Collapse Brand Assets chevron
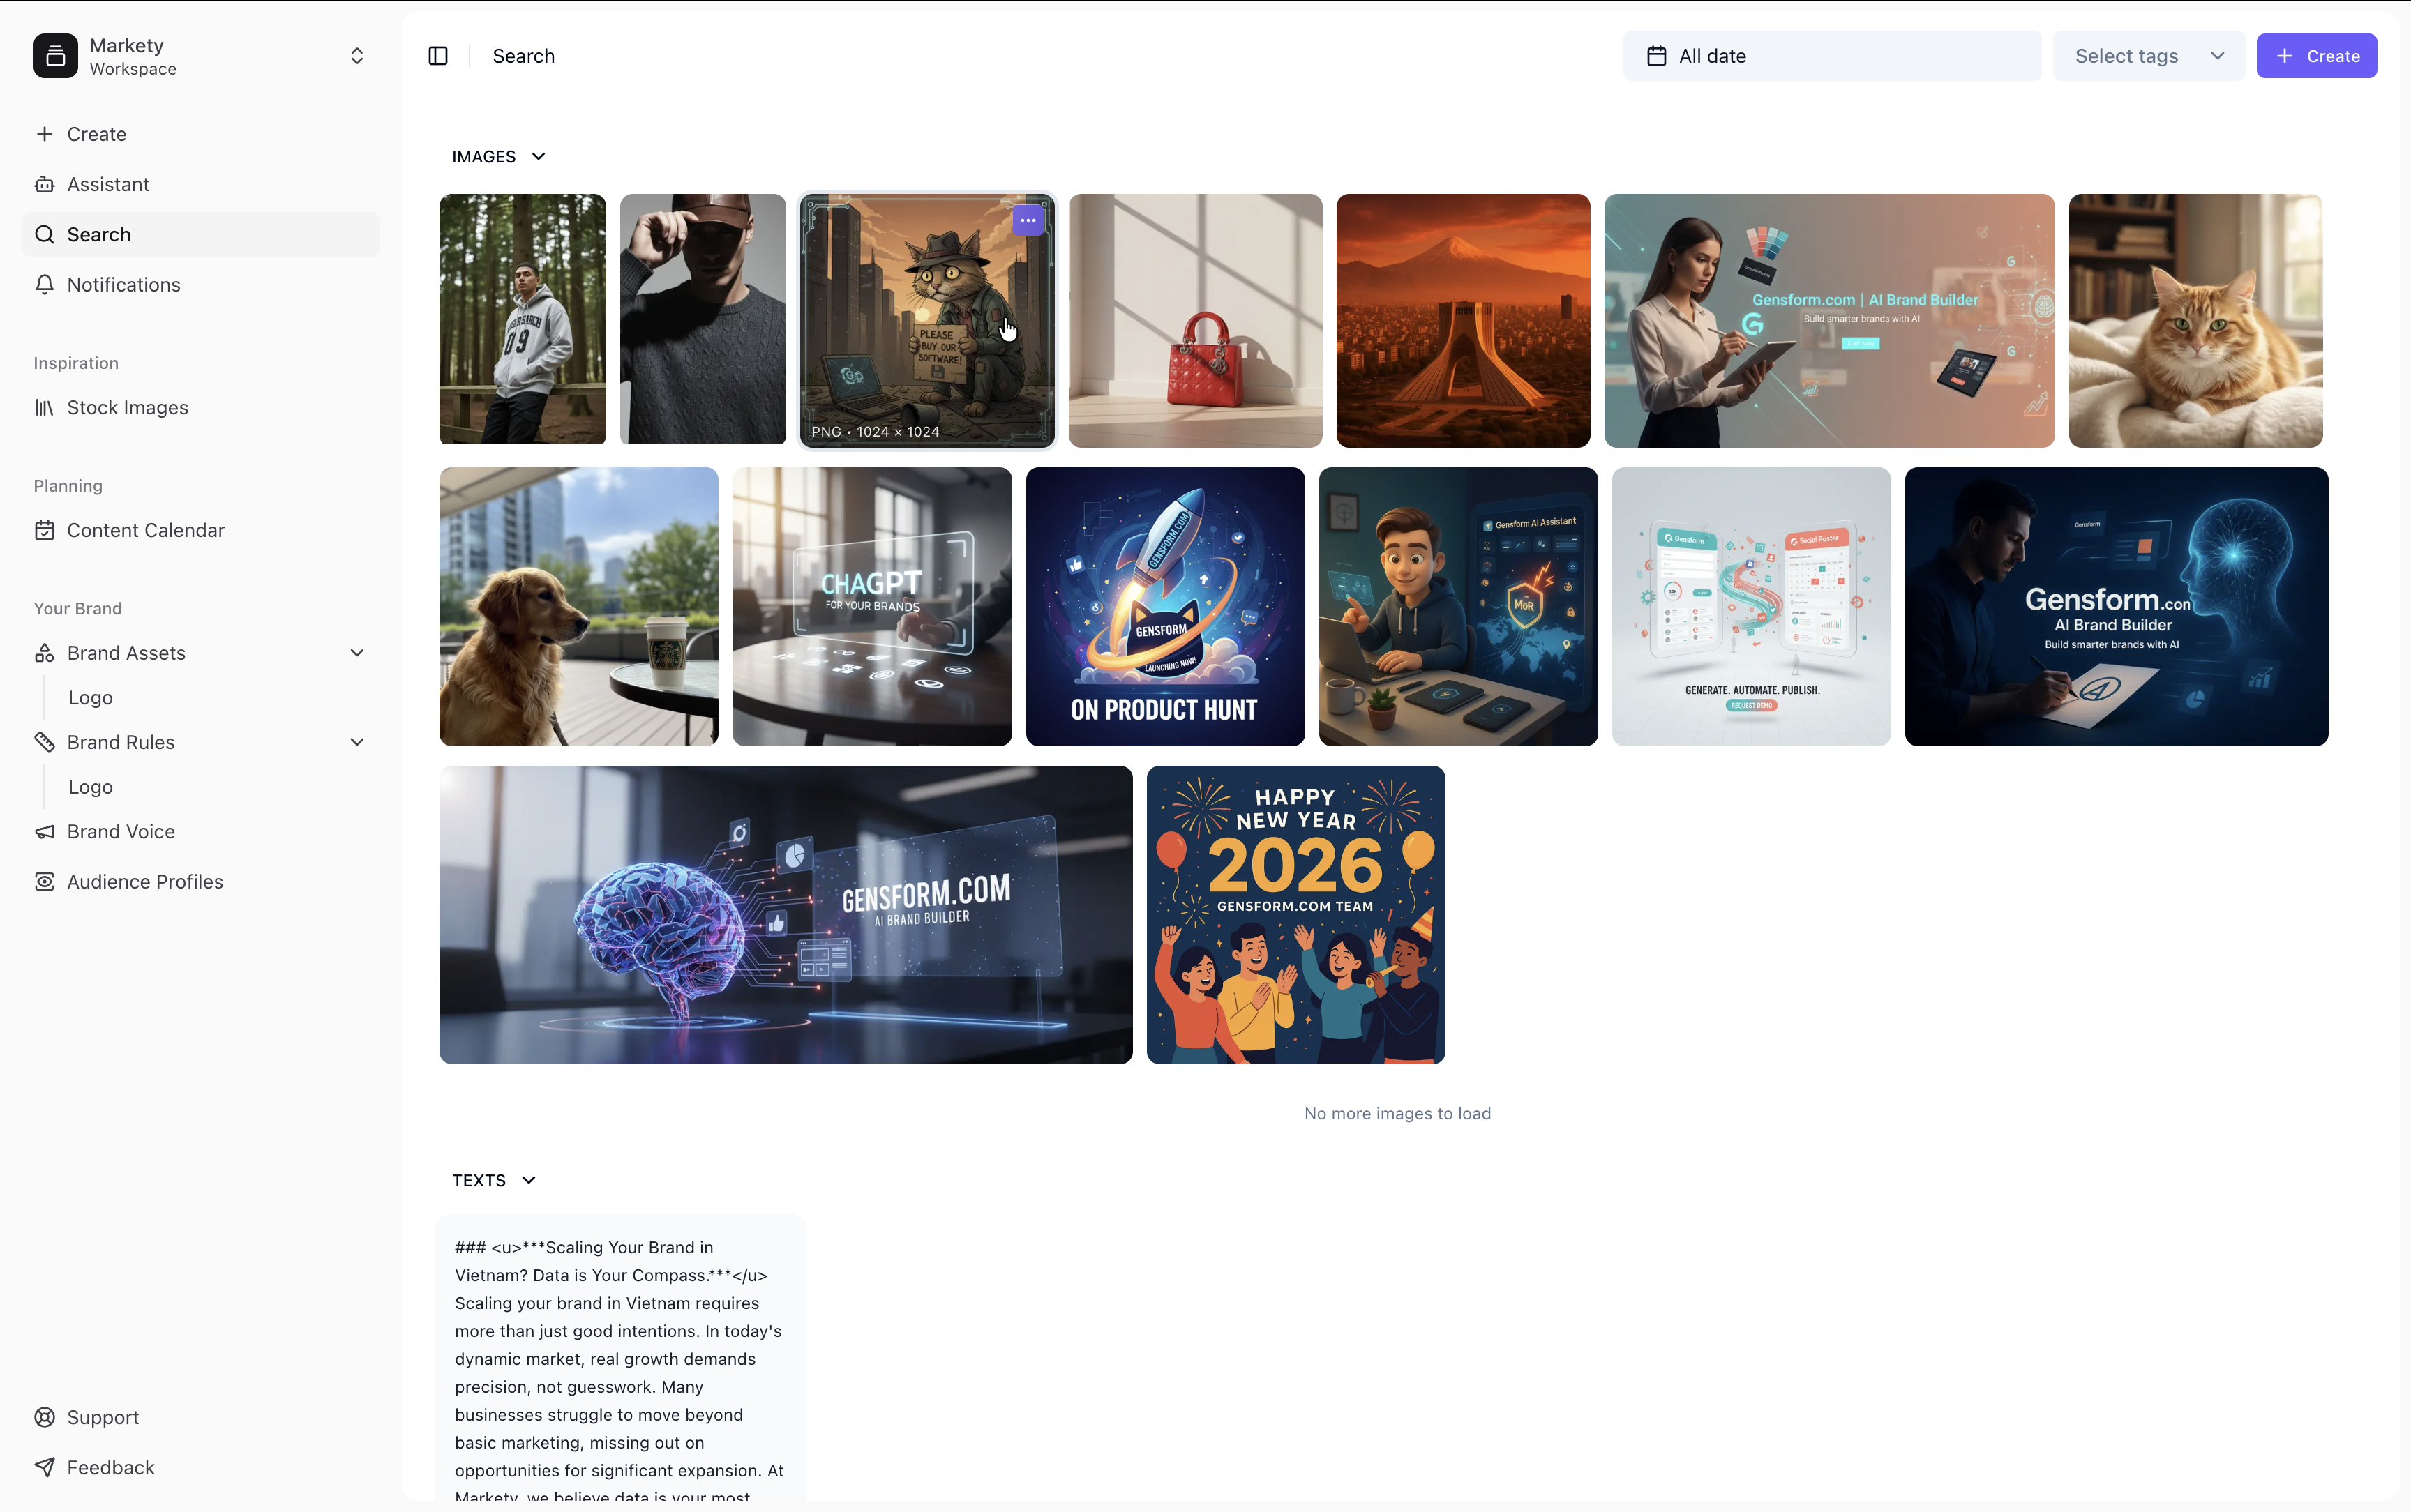The width and height of the screenshot is (2411, 1512). (357, 653)
